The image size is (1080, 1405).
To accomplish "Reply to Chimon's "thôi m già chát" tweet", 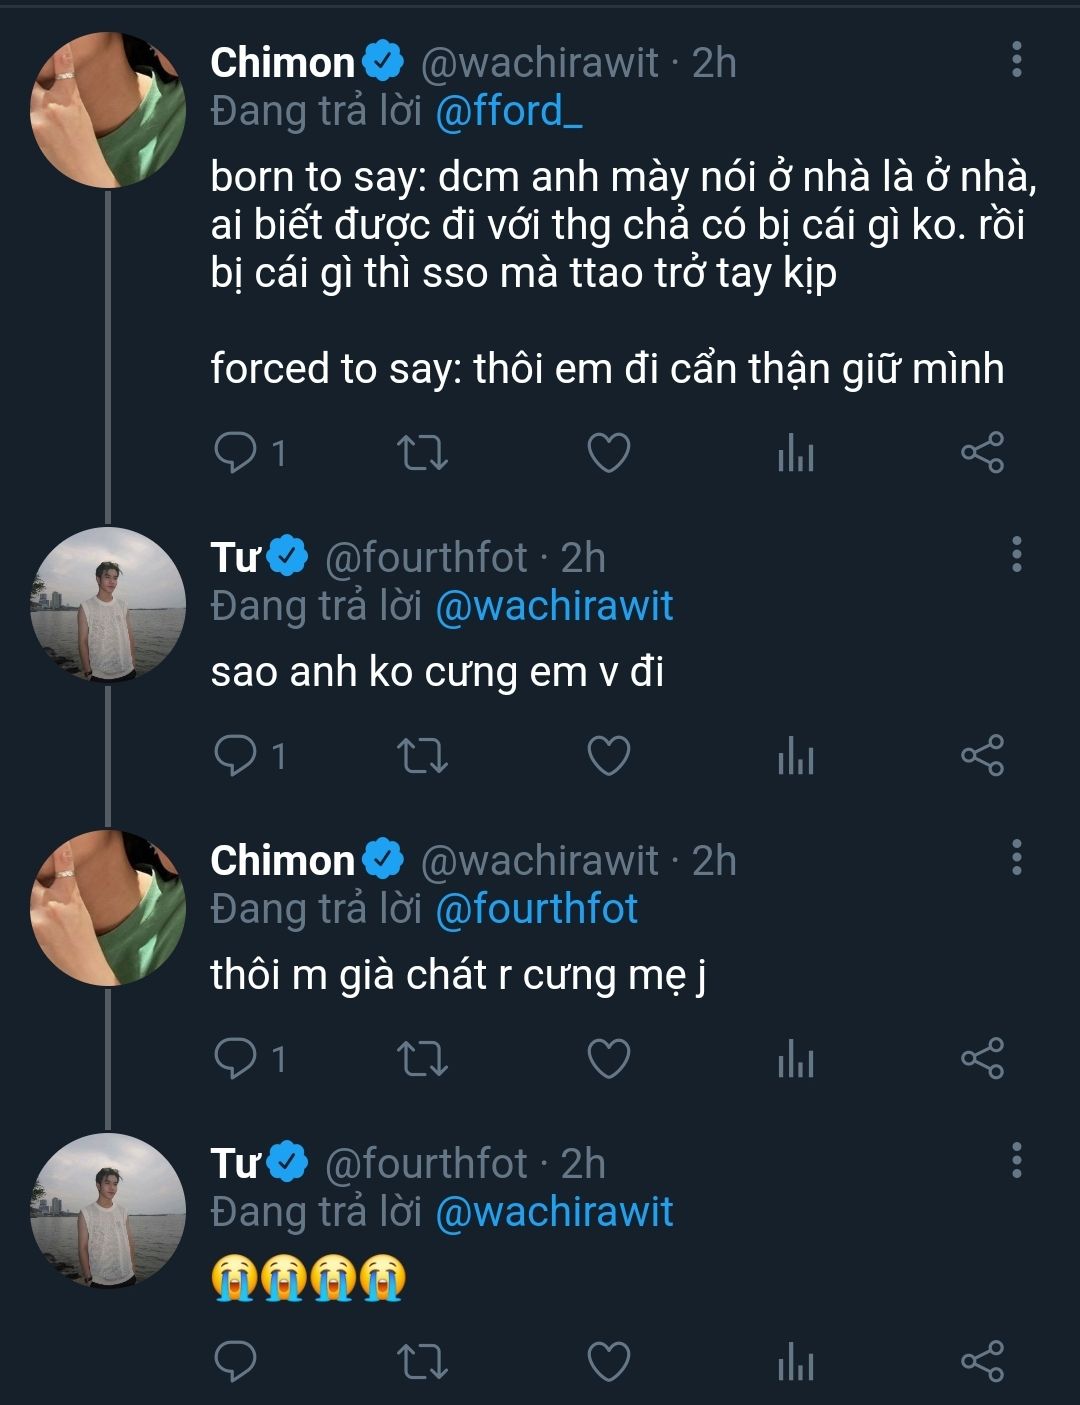I will [237, 1059].
